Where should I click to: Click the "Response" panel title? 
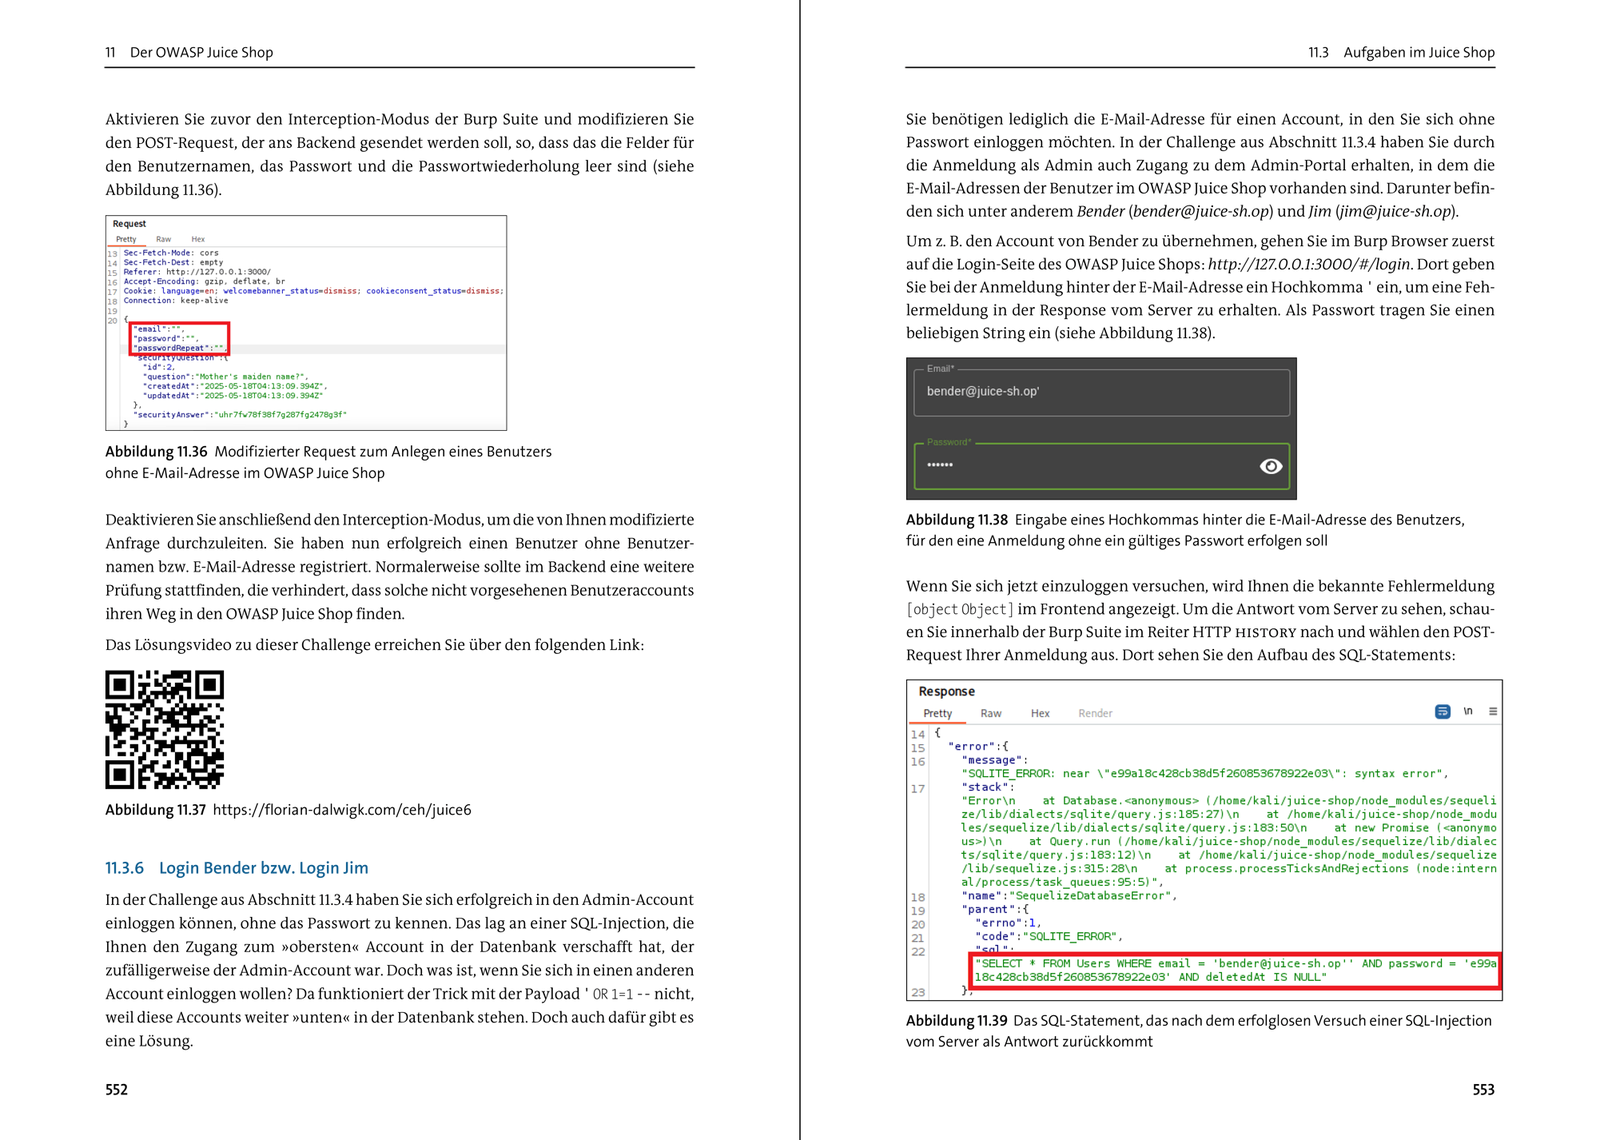(x=946, y=691)
